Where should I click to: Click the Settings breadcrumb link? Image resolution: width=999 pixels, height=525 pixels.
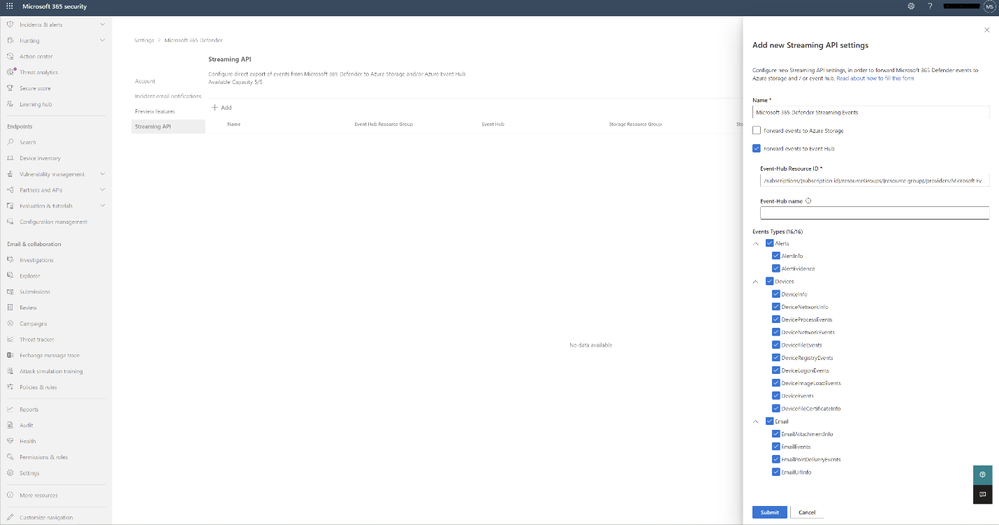144,40
